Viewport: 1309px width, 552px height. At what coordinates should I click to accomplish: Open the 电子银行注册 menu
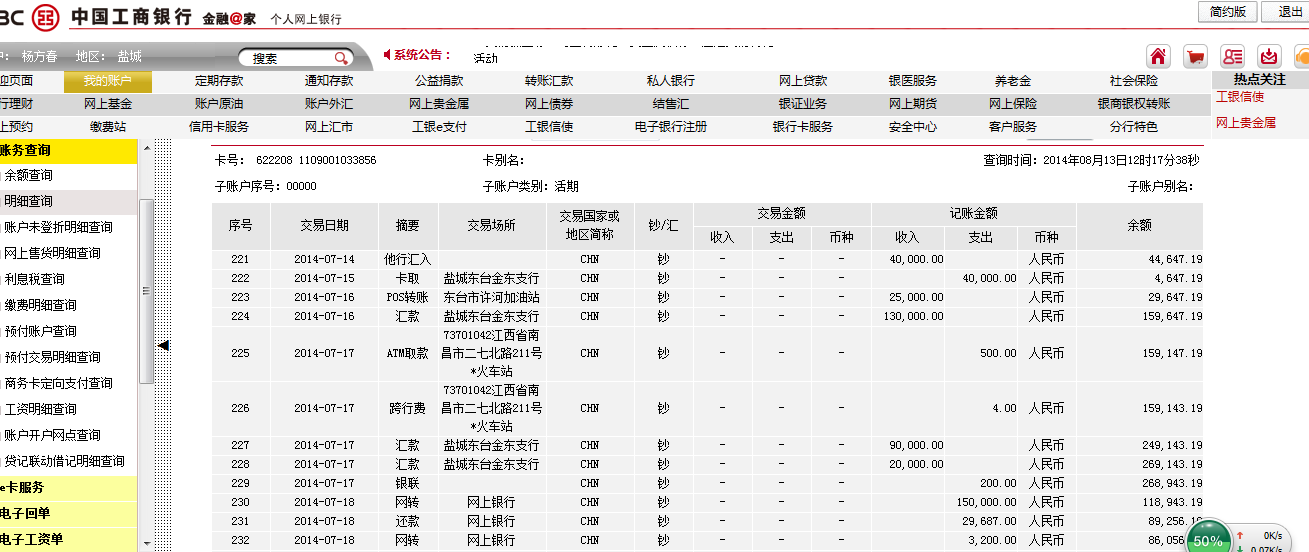pos(671,127)
